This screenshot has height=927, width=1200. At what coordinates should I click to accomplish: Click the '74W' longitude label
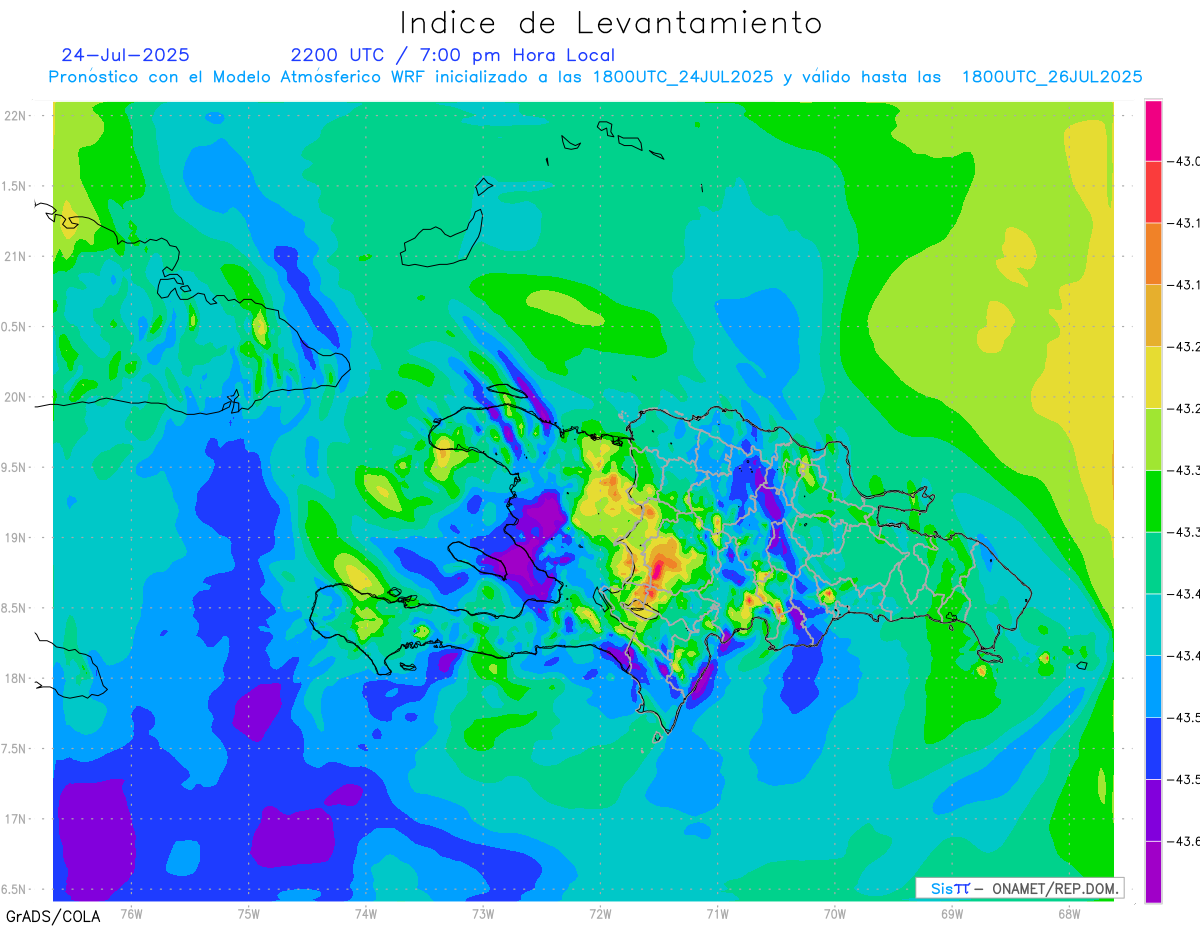365,913
